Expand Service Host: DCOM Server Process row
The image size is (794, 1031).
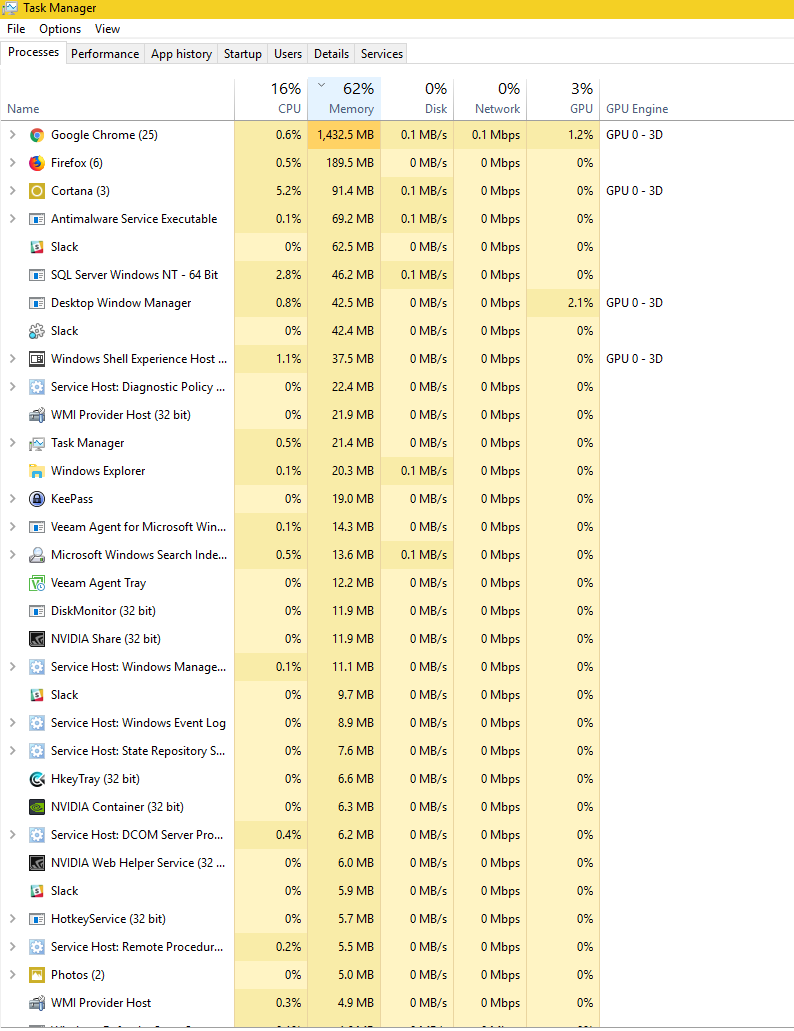tap(12, 835)
